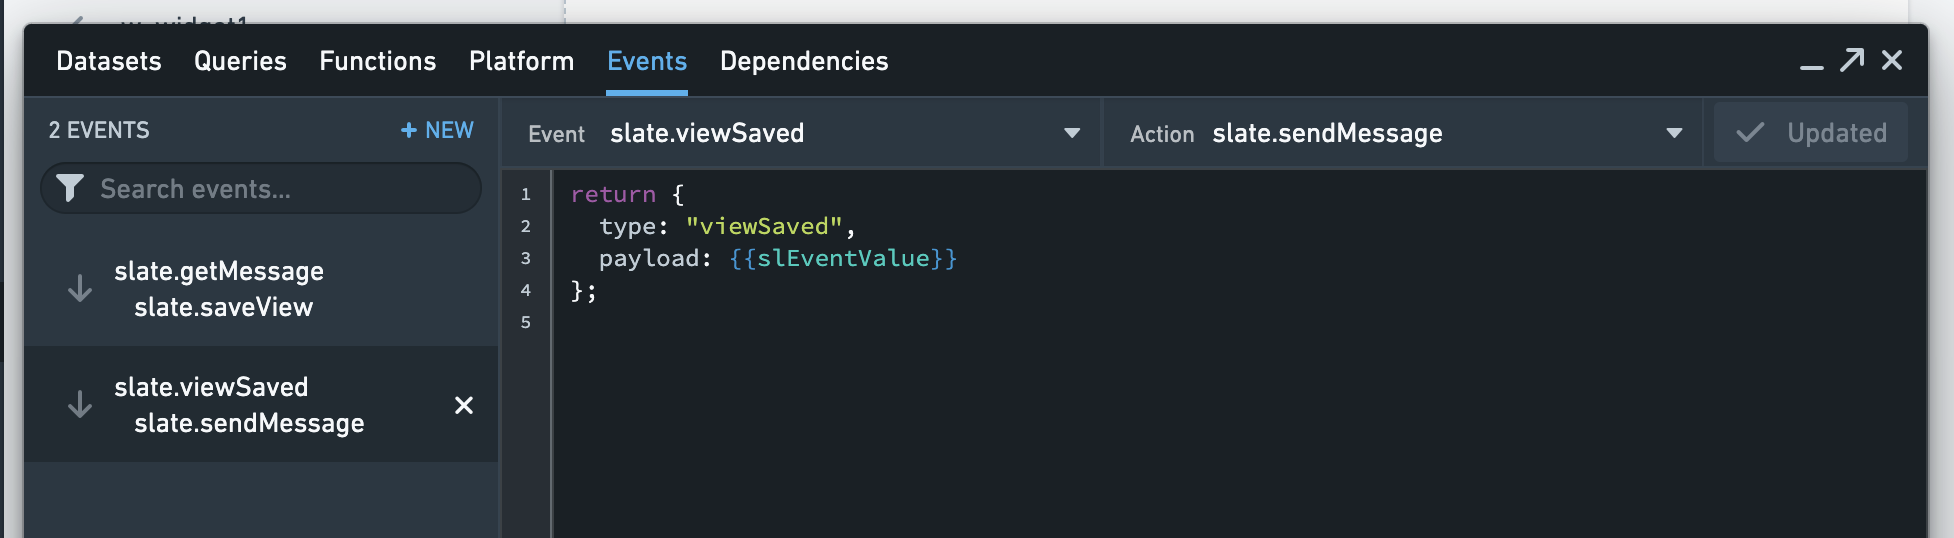
Task: Click the down arrow beside slate.getMessage event
Action: coord(80,289)
